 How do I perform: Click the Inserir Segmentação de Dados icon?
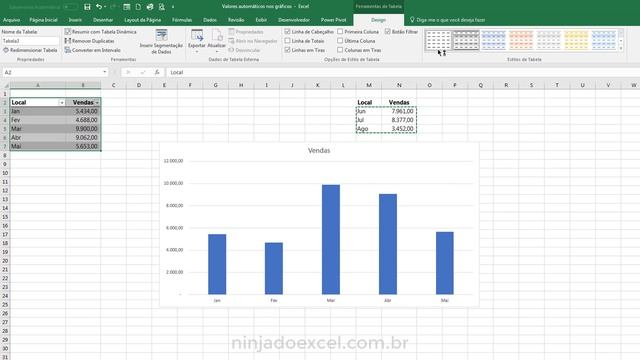[161, 35]
